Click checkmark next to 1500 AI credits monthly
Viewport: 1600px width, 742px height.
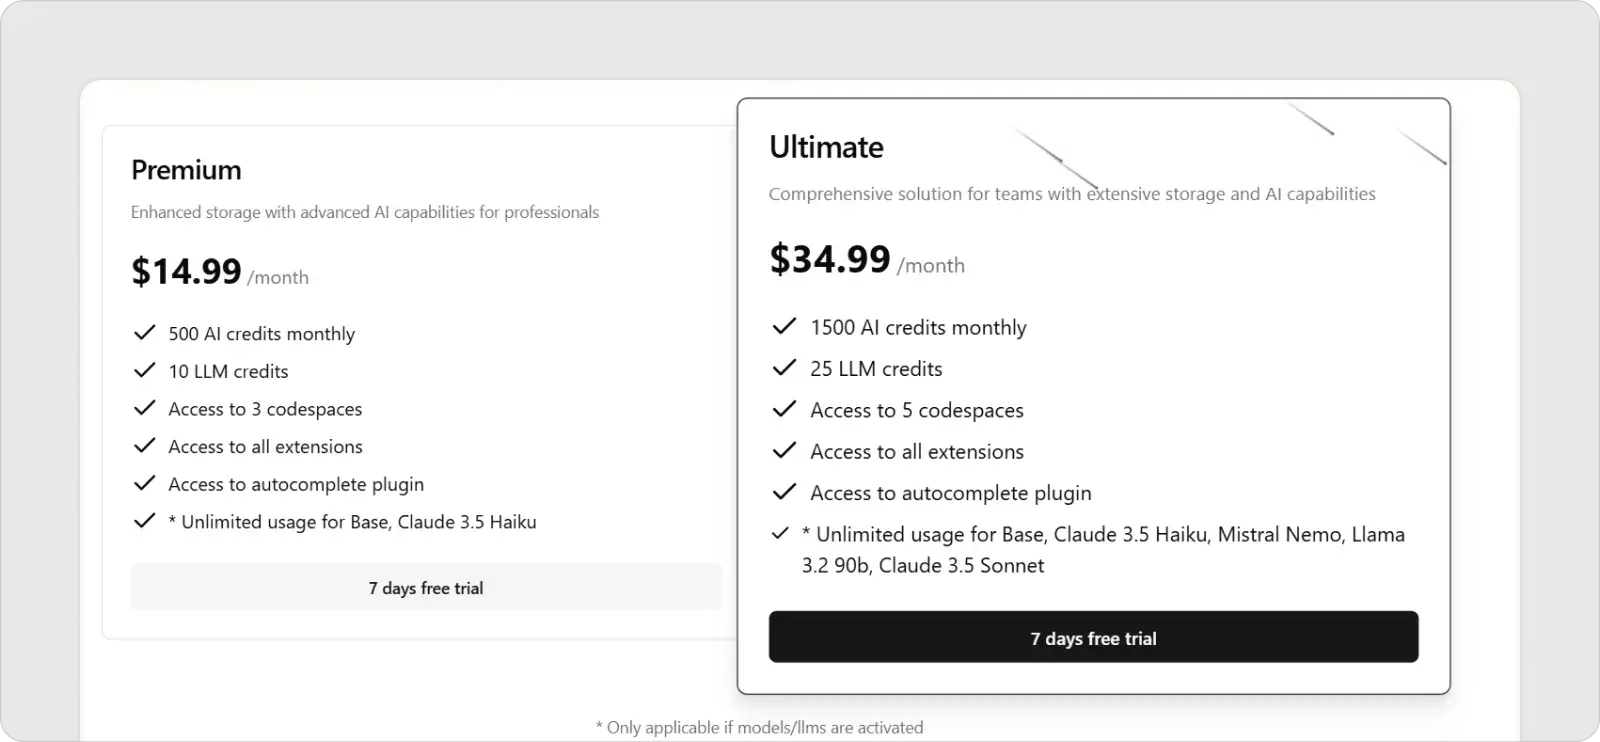[785, 327]
